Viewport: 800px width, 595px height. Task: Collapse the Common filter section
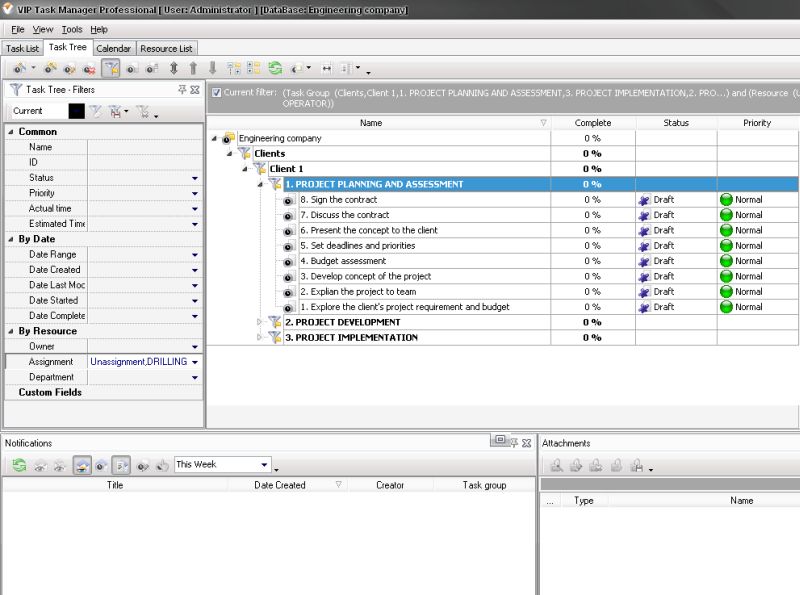tap(11, 132)
